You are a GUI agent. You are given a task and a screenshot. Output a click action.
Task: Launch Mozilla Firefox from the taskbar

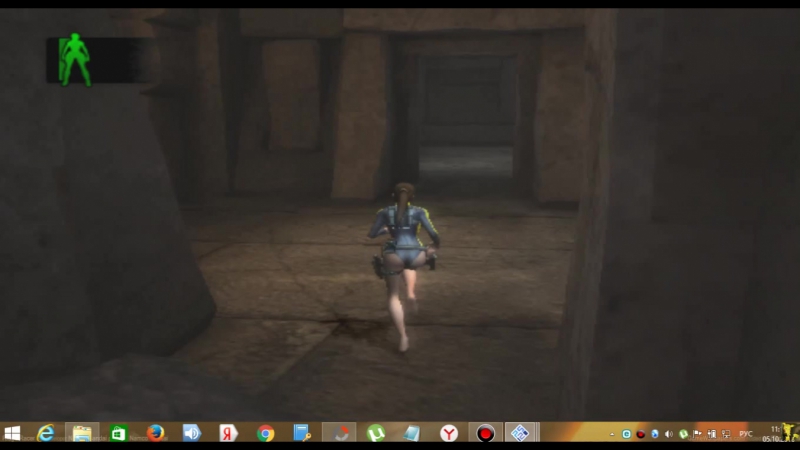tap(156, 433)
